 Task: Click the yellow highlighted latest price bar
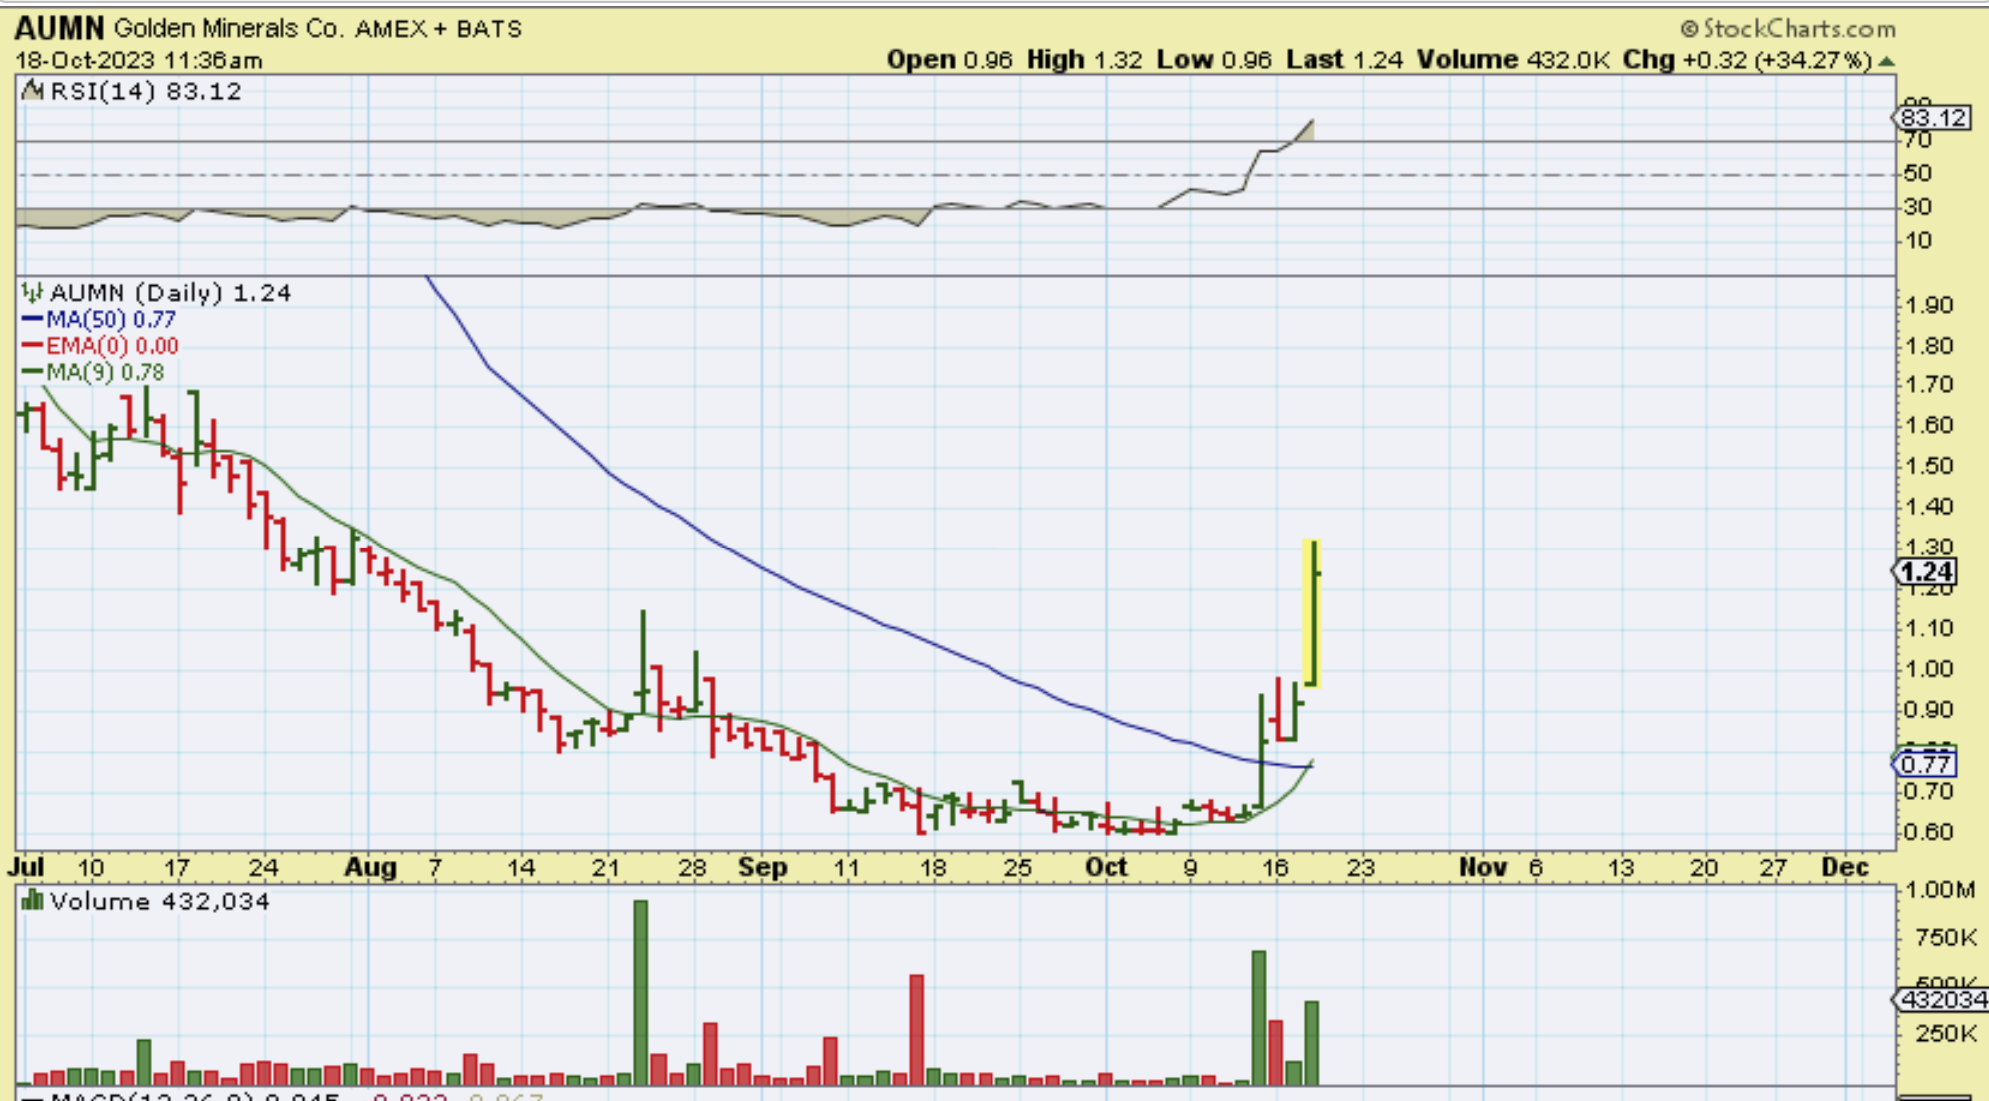tap(1312, 614)
